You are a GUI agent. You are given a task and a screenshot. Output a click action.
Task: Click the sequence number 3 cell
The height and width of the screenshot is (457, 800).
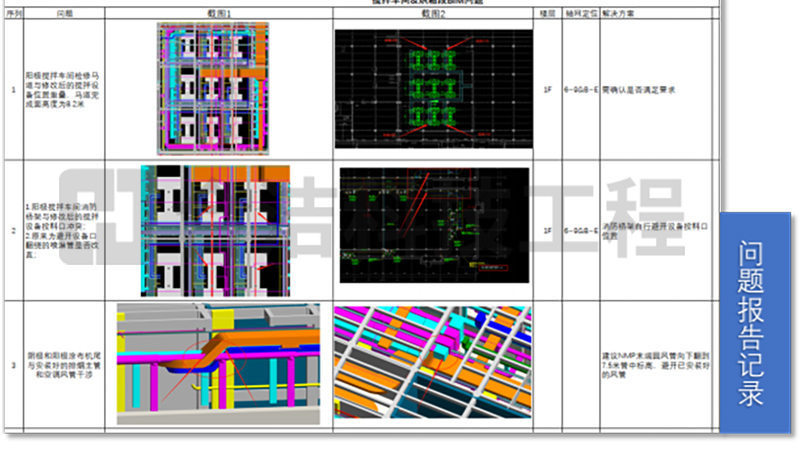13,366
